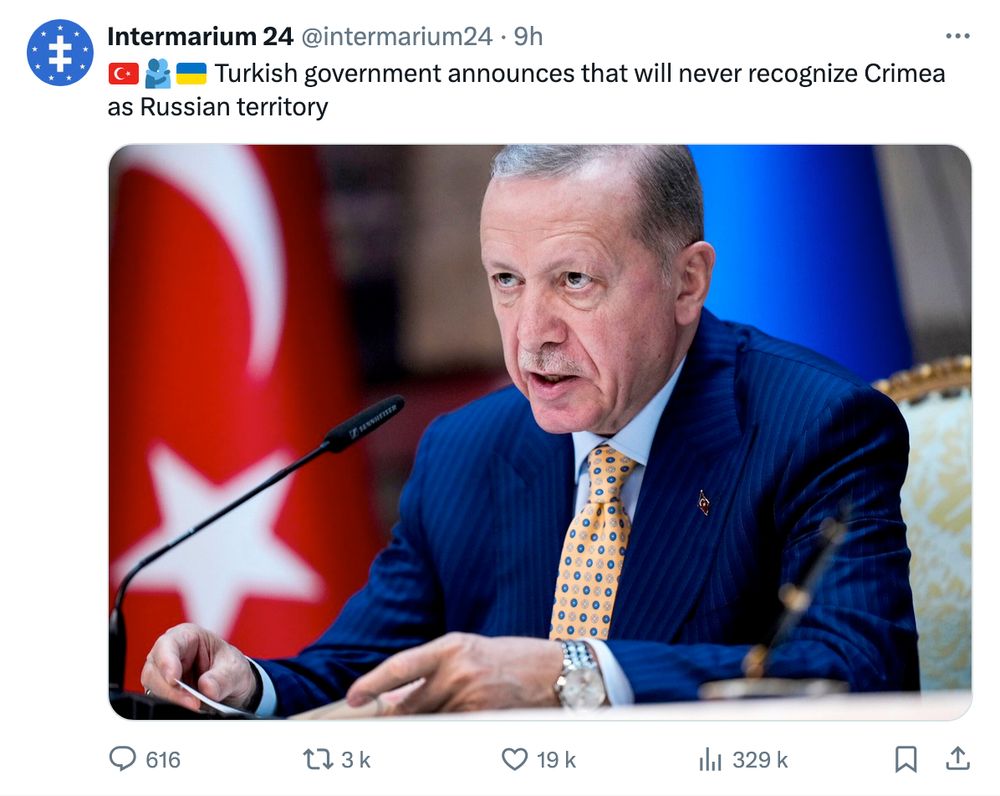The height and width of the screenshot is (796, 1000).
Task: Click the Intermarium 24 display name
Action: pos(200,37)
